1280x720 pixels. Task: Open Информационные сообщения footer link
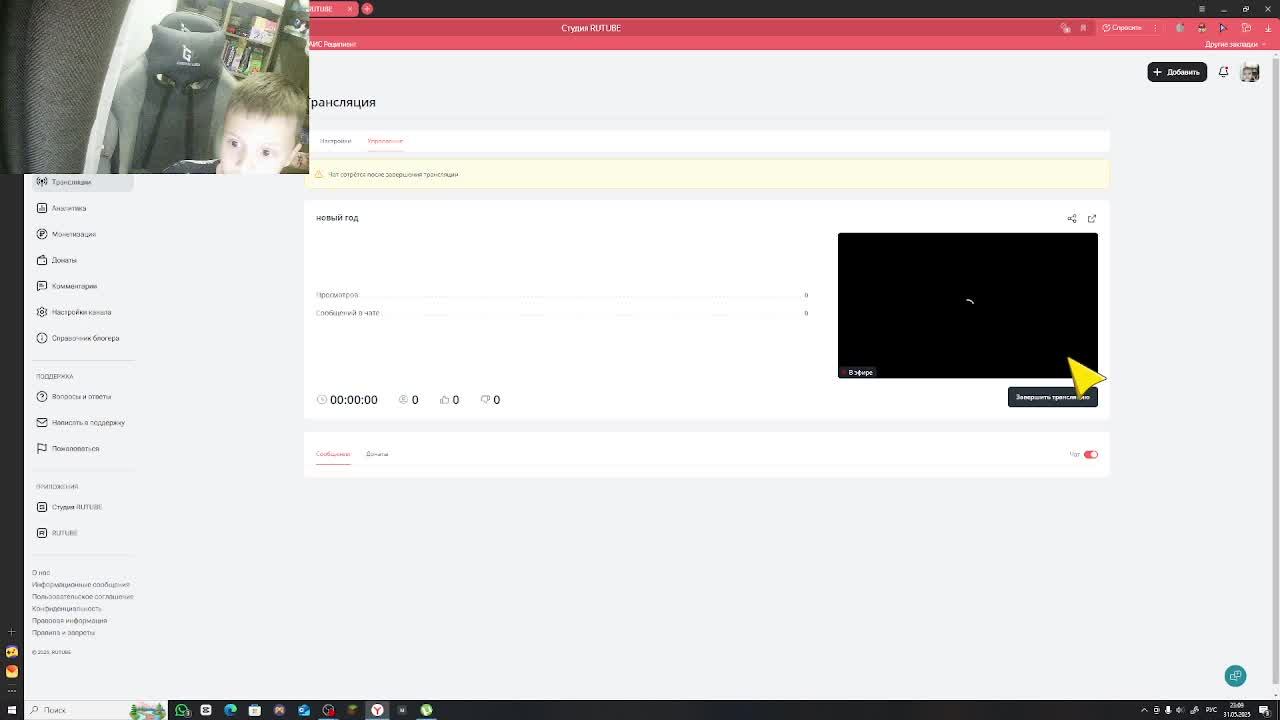pos(81,585)
